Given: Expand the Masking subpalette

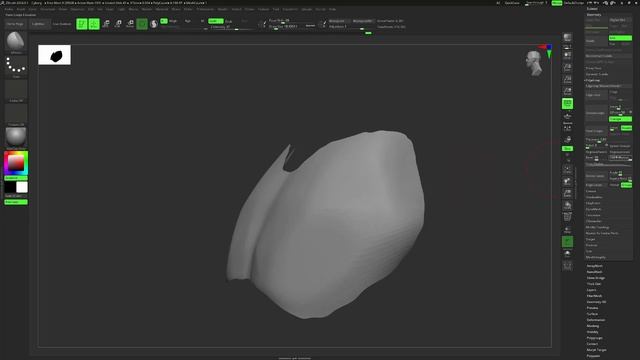Looking at the screenshot, I should coord(593,326).
